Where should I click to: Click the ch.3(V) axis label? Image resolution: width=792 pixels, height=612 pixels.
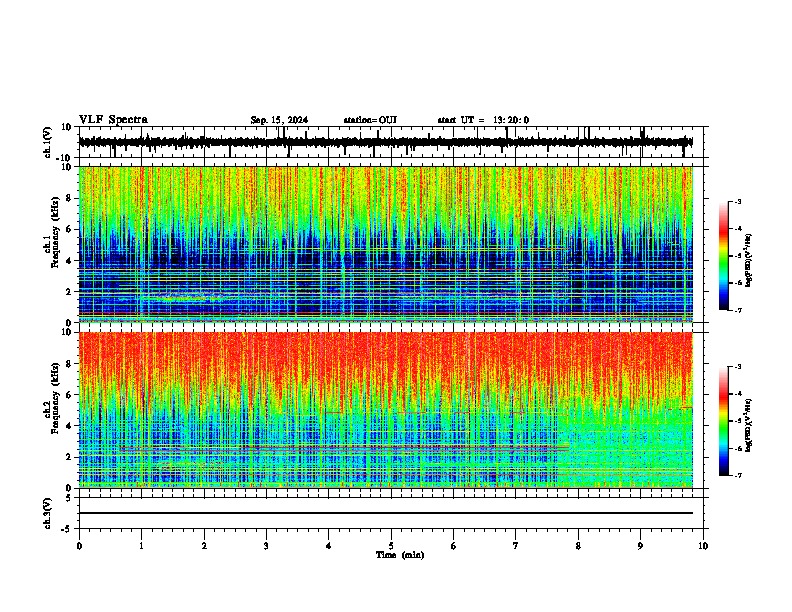pyautogui.click(x=48, y=513)
